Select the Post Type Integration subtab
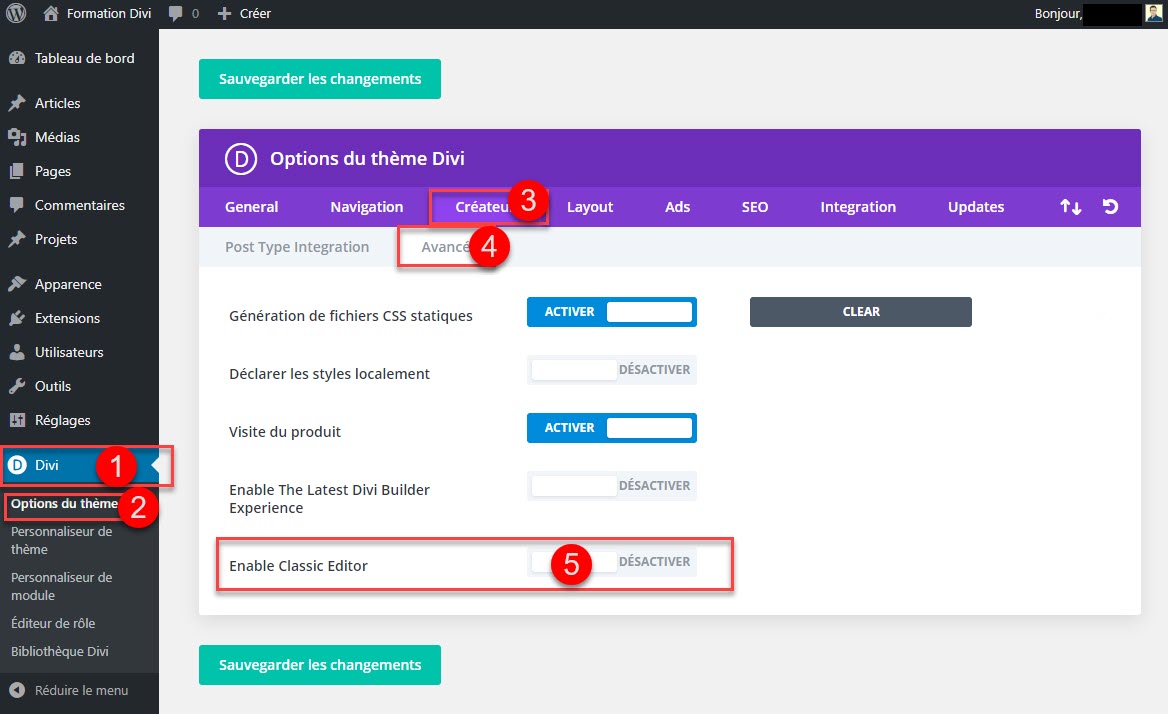Screen dimensions: 1168x714 pyautogui.click(x=297, y=247)
